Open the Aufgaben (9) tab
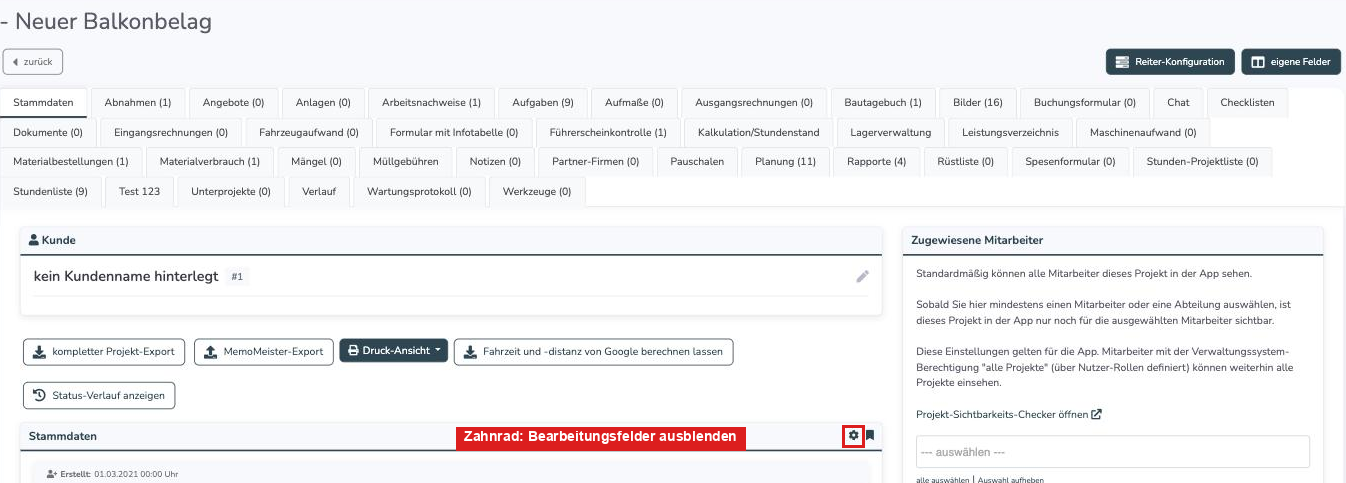Viewport: 1346px width, 483px height. pos(543,102)
